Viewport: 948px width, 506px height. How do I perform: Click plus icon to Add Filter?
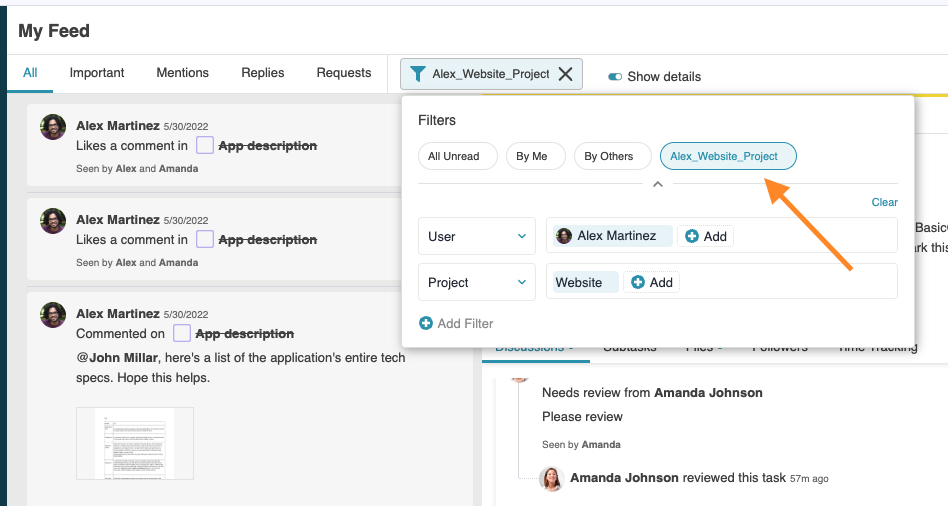[426, 323]
